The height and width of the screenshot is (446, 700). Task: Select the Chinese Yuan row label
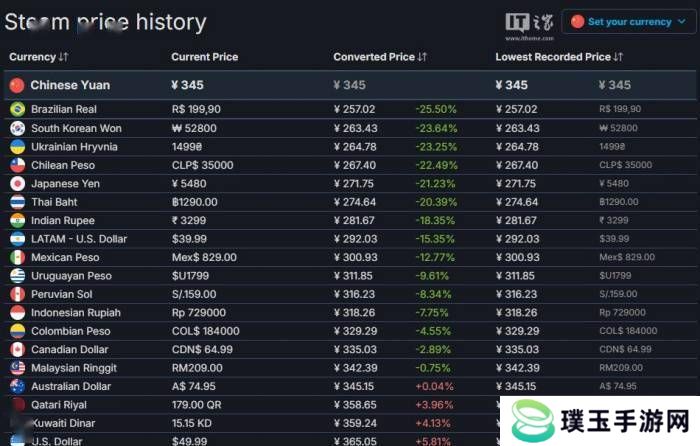pos(70,85)
